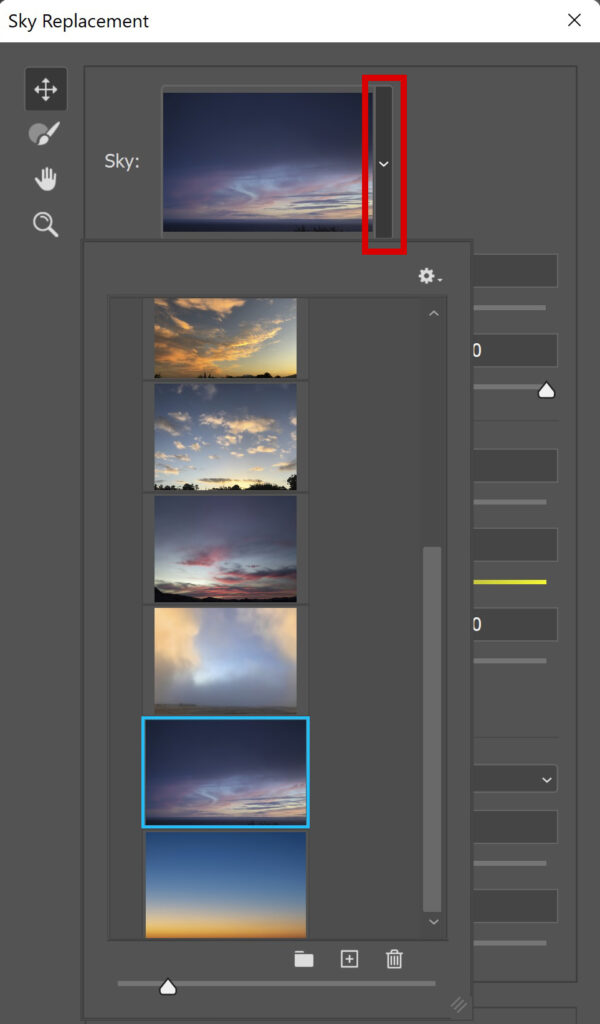Viewport: 600px width, 1024px height.
Task: Select the Zoom magnifier tool
Action: [x=45, y=224]
